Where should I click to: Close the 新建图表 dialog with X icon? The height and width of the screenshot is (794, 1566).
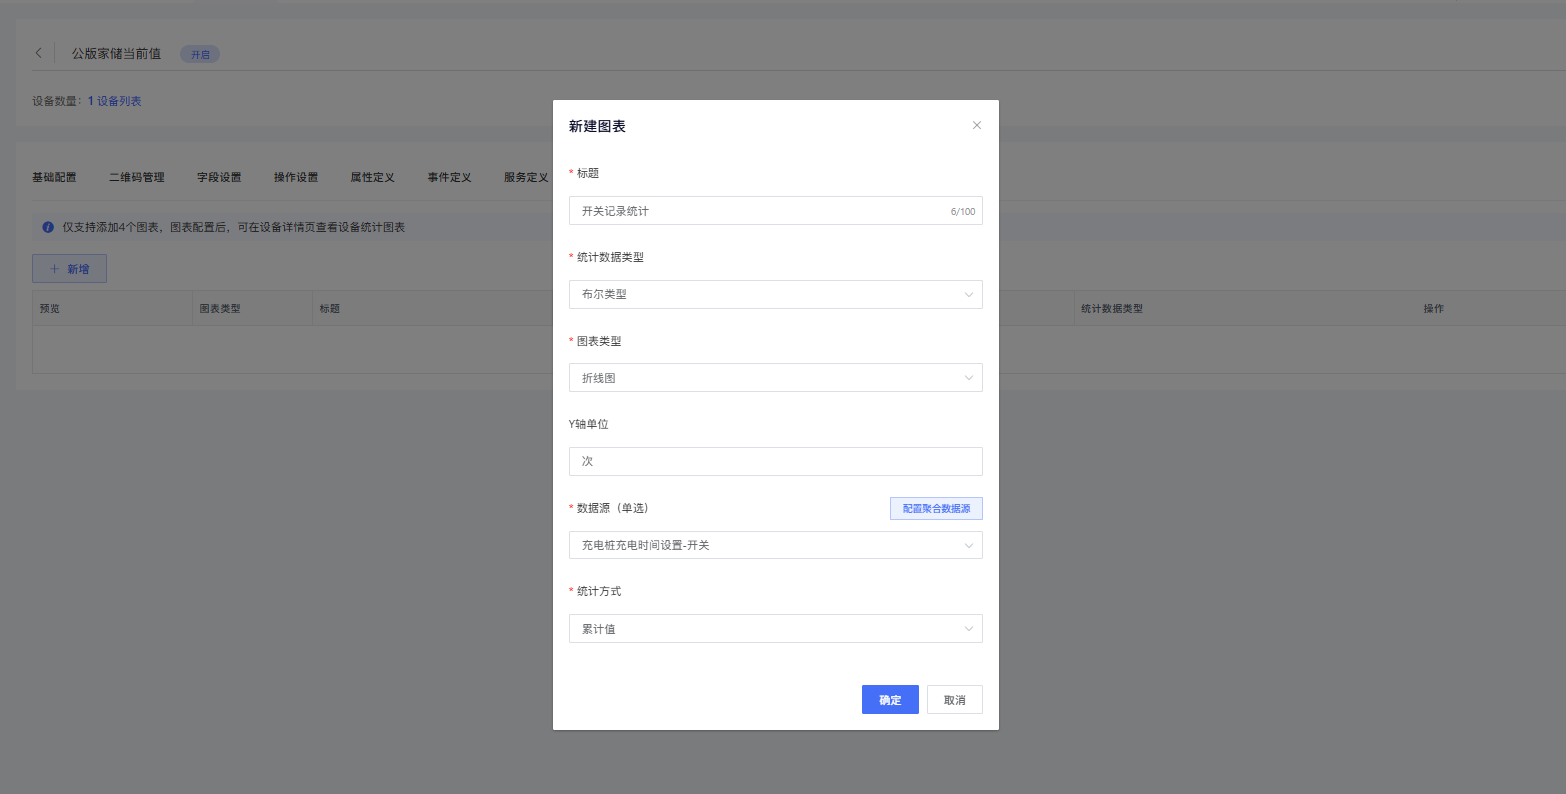(977, 125)
